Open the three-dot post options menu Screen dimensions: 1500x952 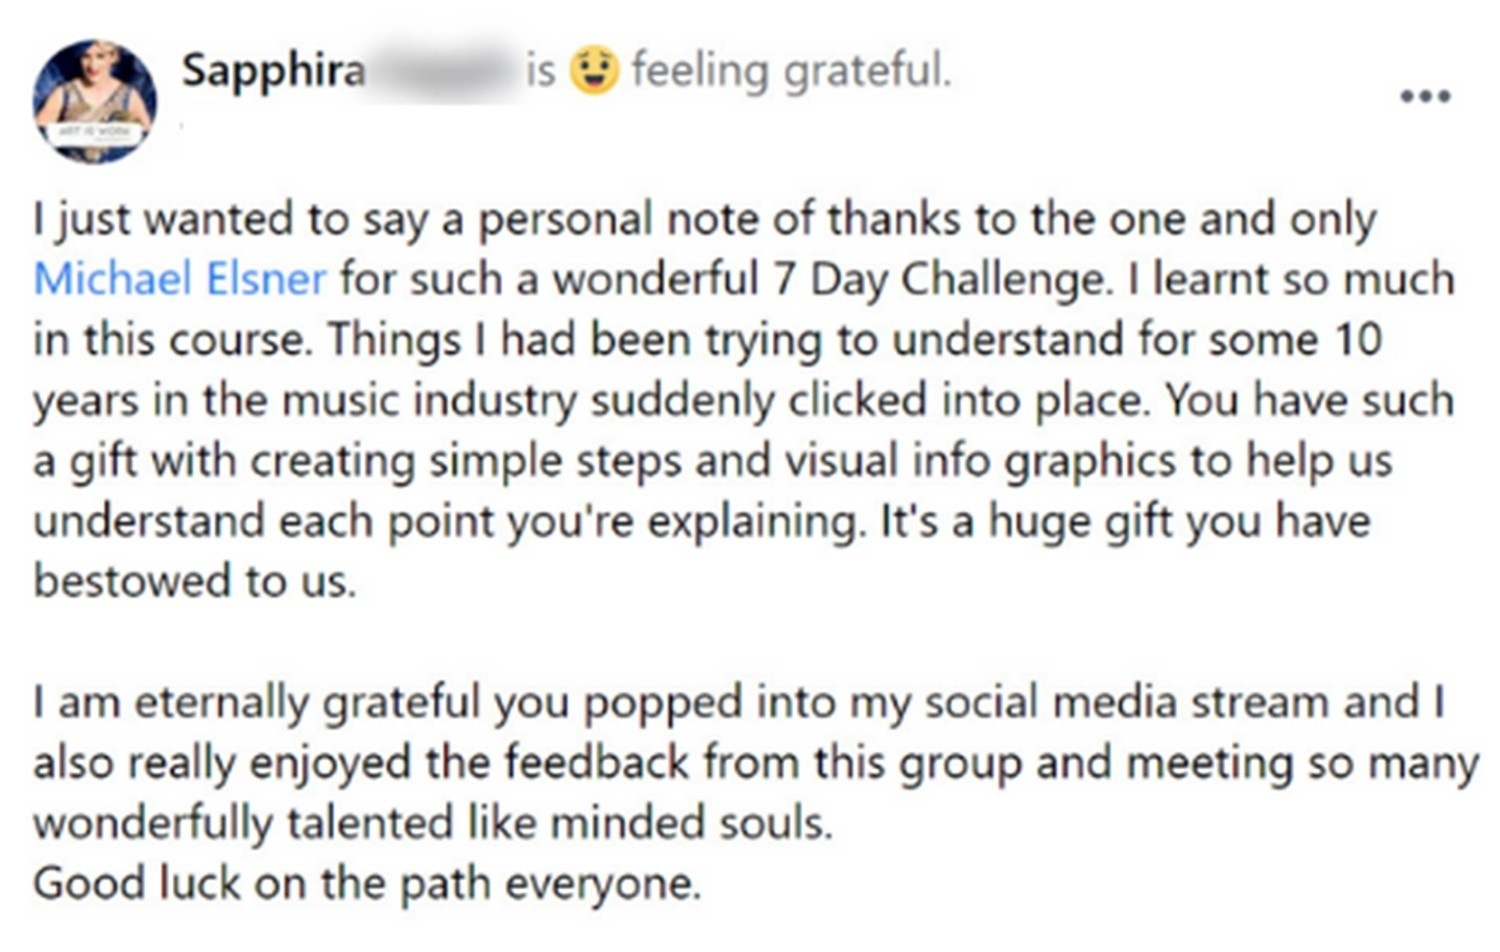point(1425,97)
